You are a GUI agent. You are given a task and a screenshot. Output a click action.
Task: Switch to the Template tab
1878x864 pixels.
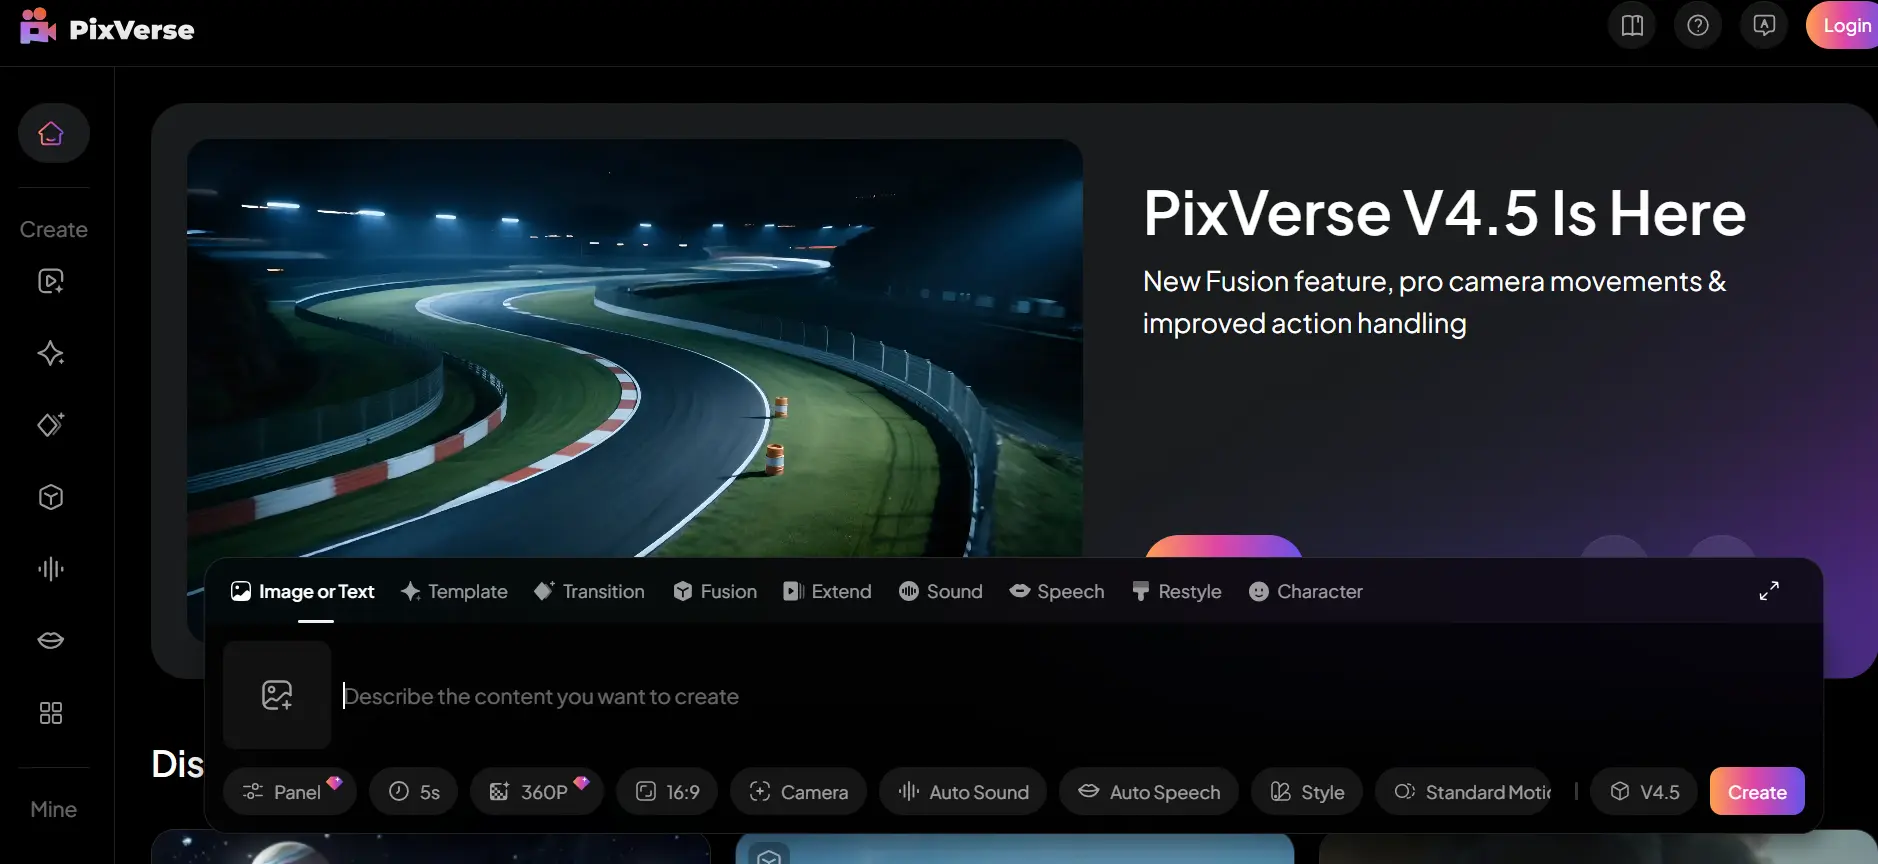(454, 592)
